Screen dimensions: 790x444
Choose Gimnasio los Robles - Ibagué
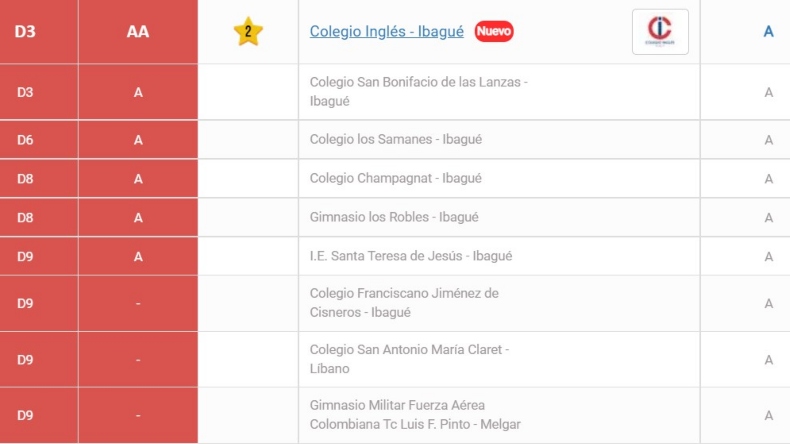pyautogui.click(x=394, y=217)
